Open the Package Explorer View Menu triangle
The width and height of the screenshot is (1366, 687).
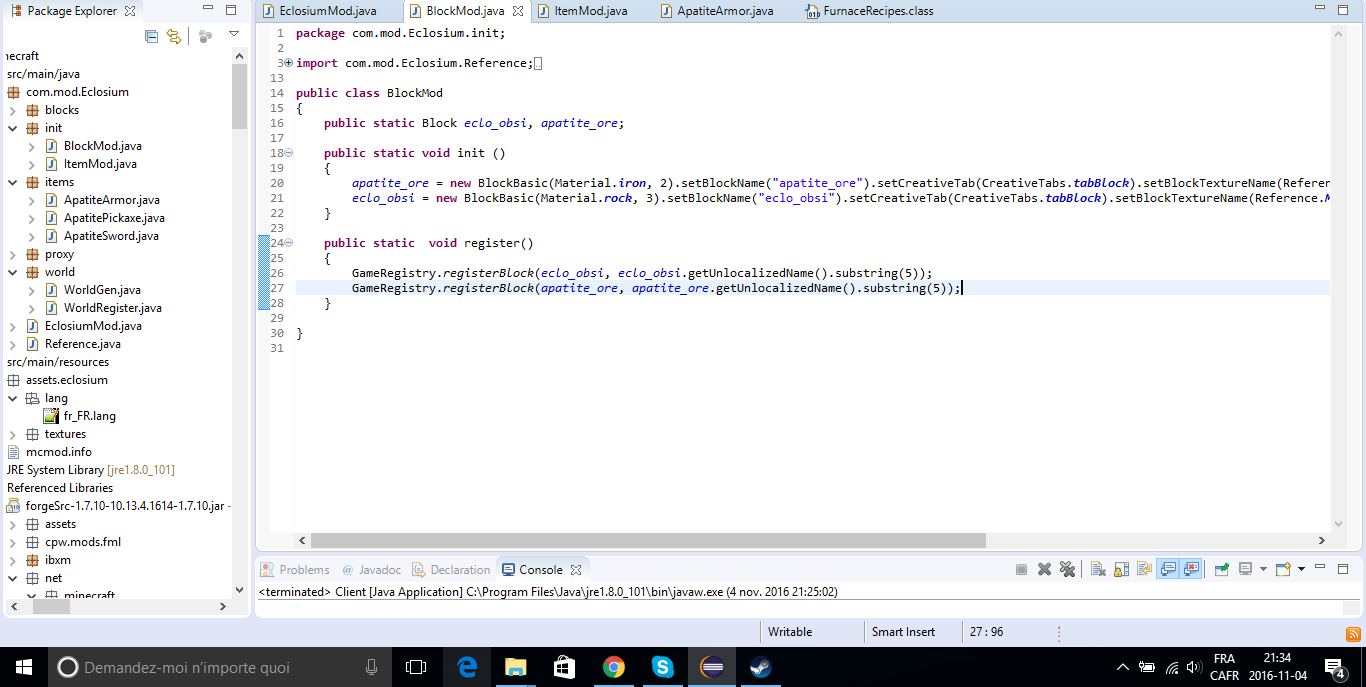click(x=234, y=34)
